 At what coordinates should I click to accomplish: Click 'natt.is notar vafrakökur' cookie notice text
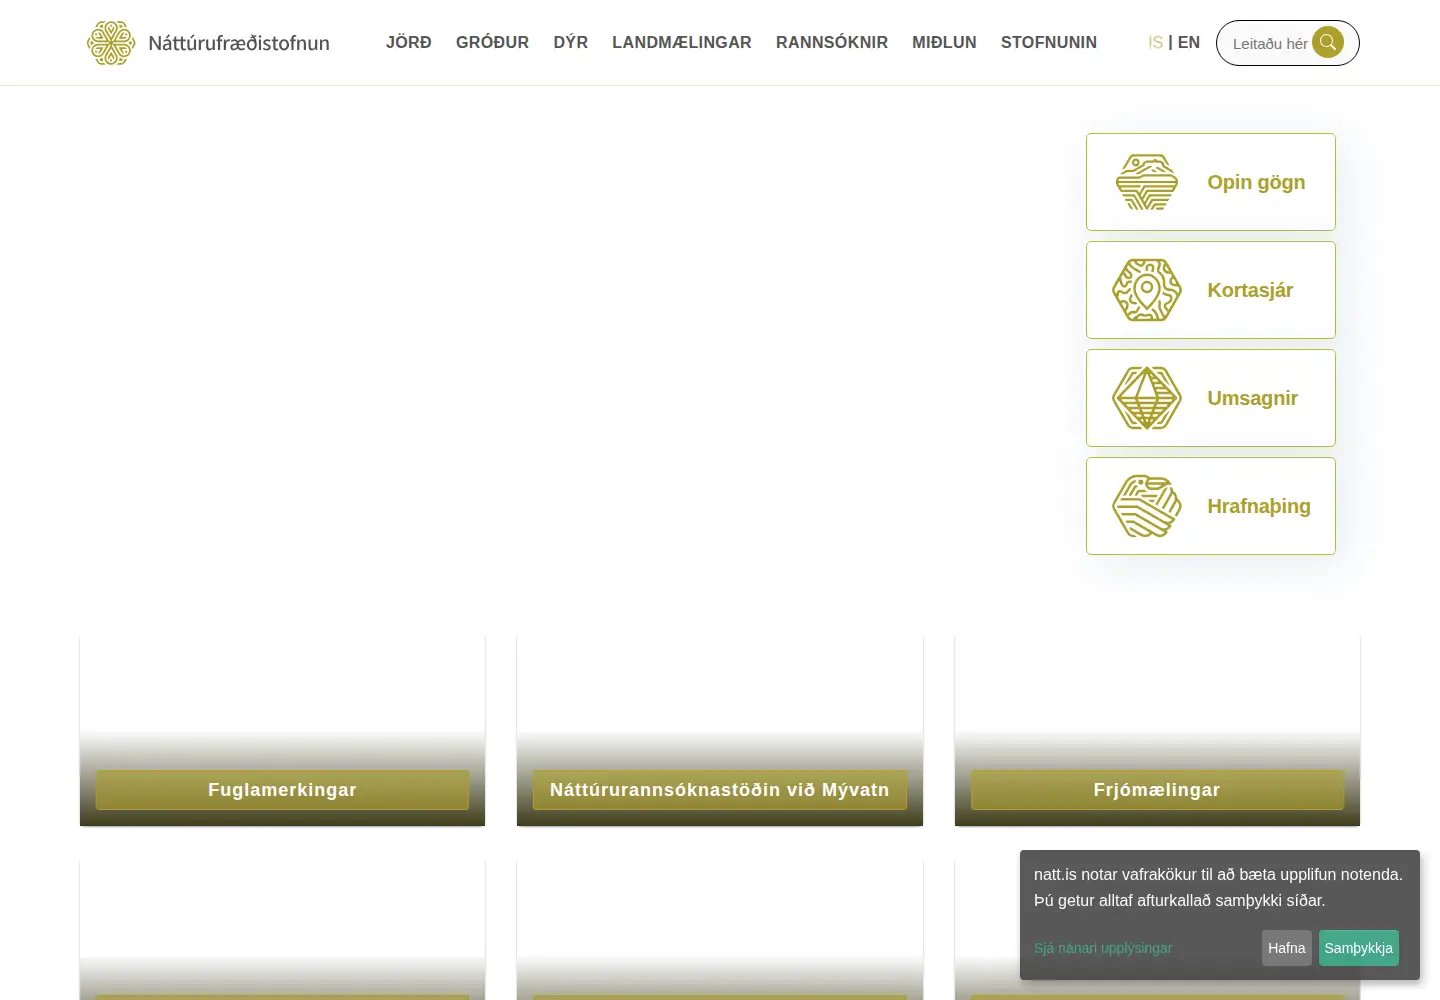[1218, 887]
